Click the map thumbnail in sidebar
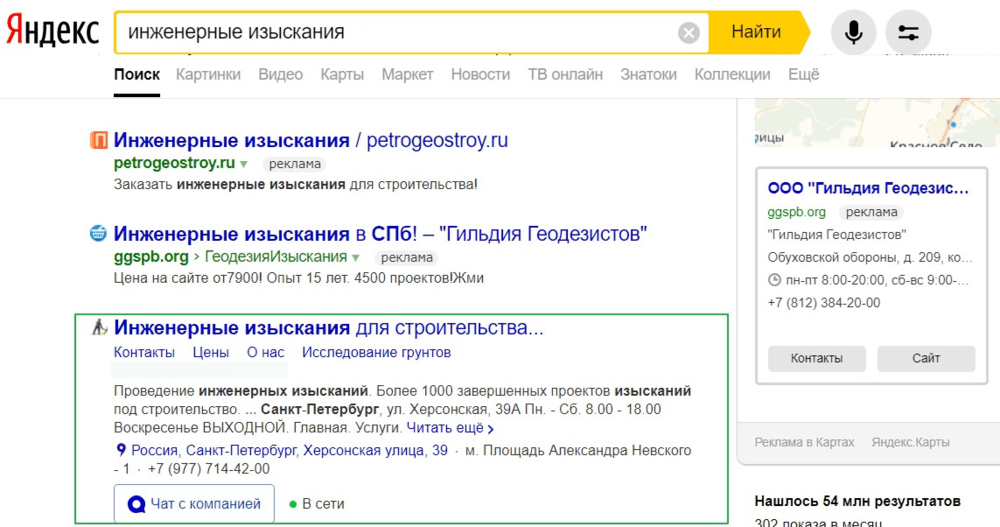Image resolution: width=1000 pixels, height=527 pixels. pyautogui.click(x=878, y=122)
